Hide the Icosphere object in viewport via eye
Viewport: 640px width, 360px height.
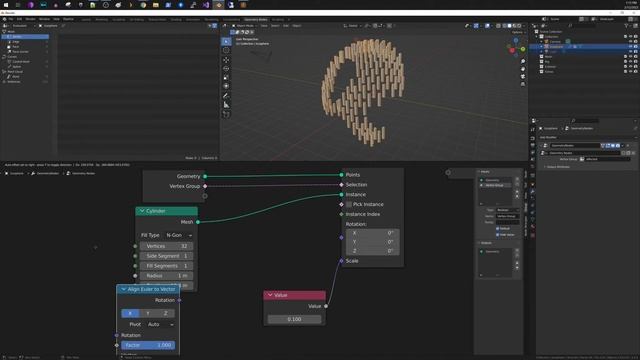pyautogui.click(x=631, y=47)
